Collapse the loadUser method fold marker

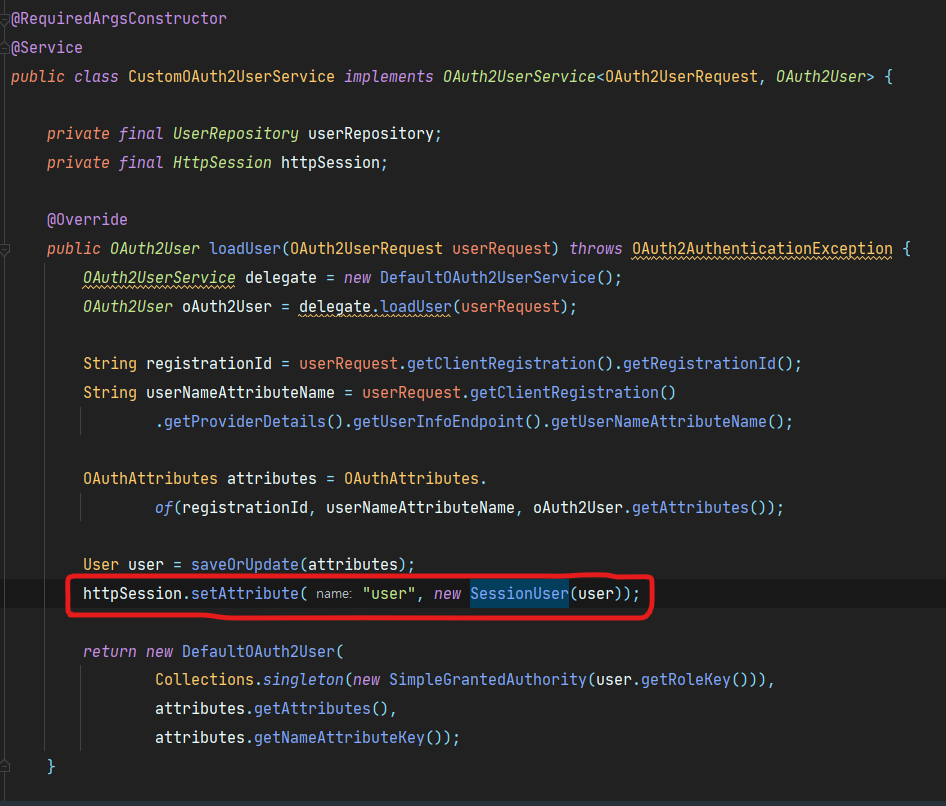pos(5,249)
